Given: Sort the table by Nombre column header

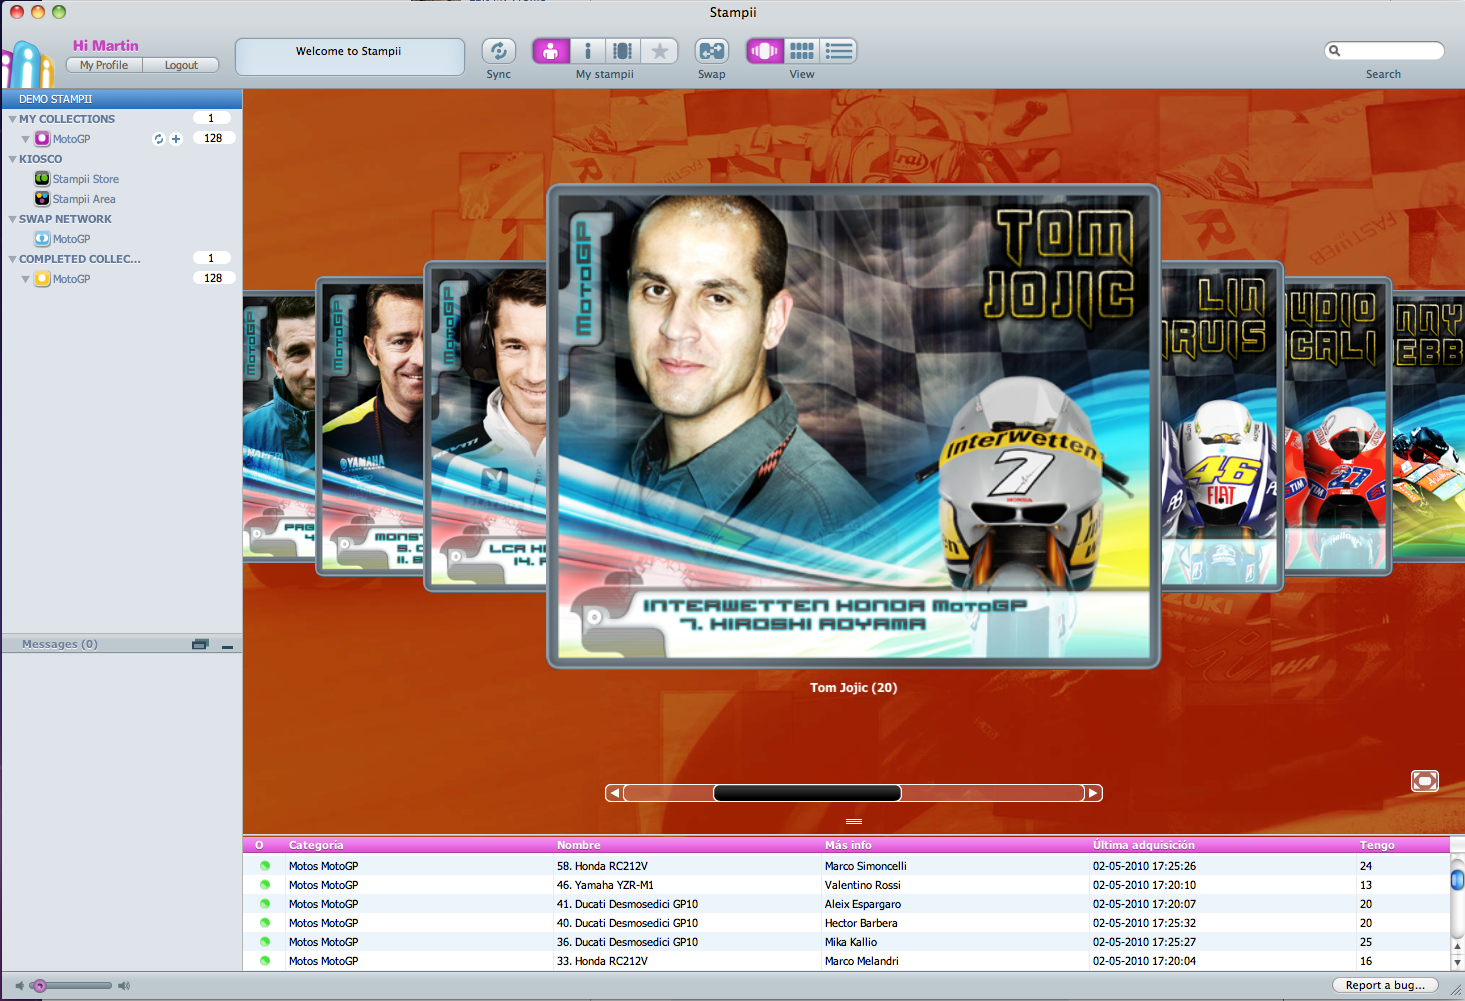Looking at the screenshot, I should click(579, 845).
